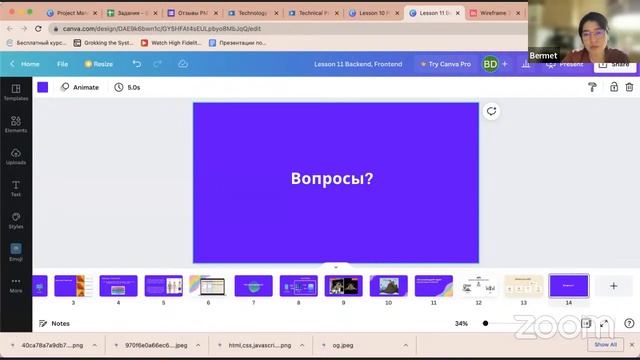Delete the slide with trash icon

(x=629, y=87)
